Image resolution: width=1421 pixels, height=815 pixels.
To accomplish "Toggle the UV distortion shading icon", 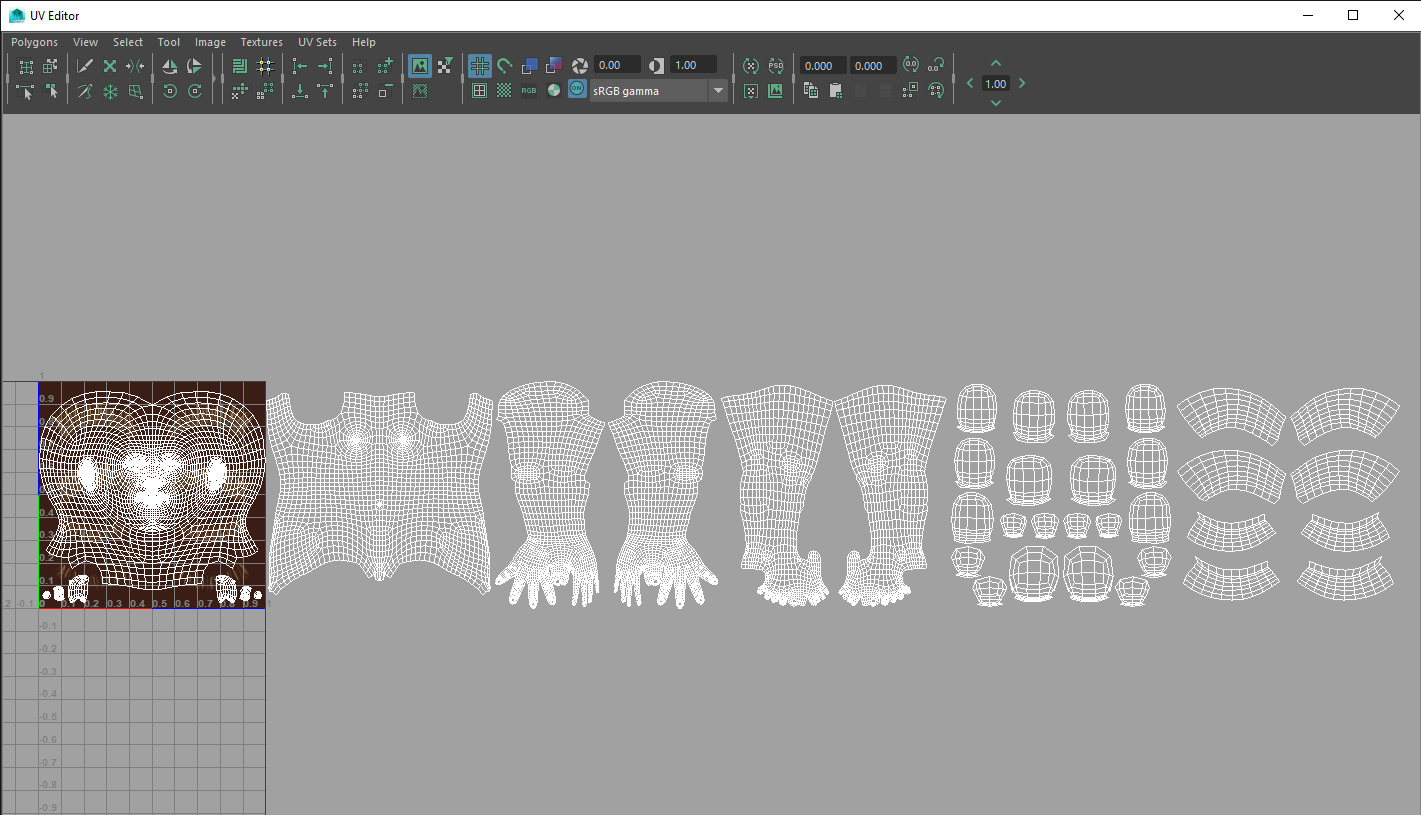I will [554, 66].
